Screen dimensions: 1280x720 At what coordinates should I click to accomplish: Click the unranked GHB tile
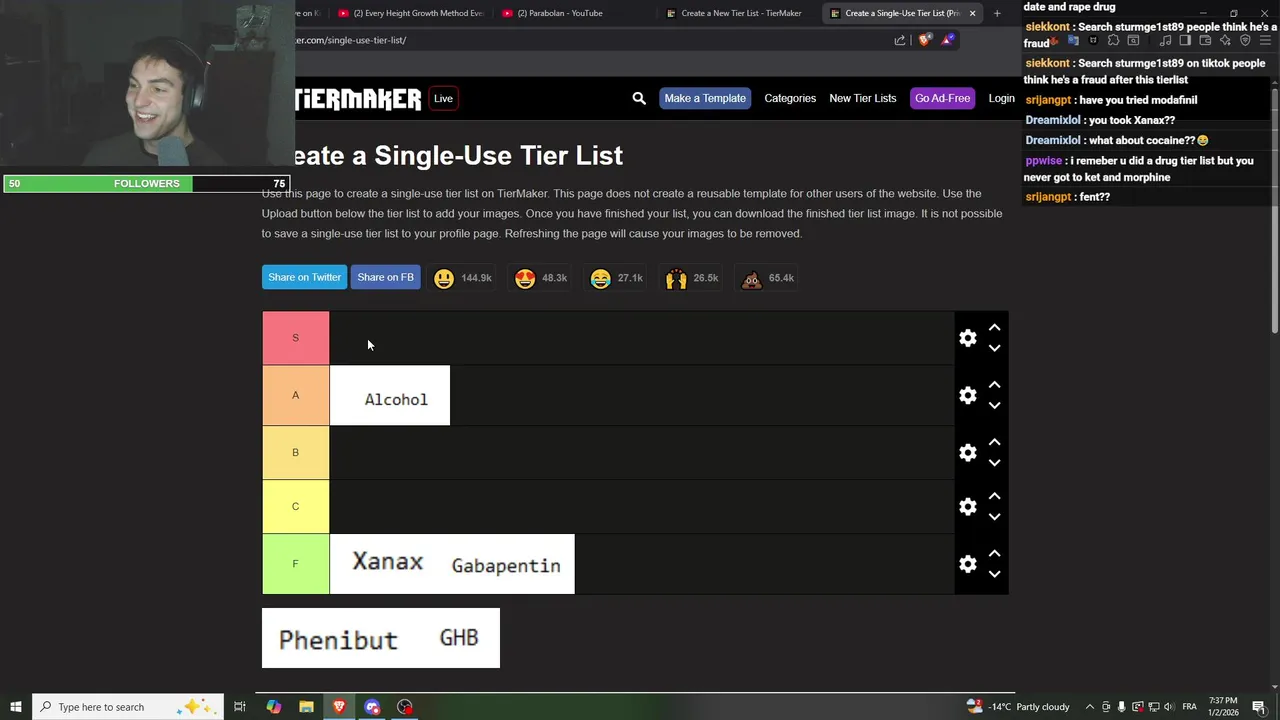[x=459, y=638]
